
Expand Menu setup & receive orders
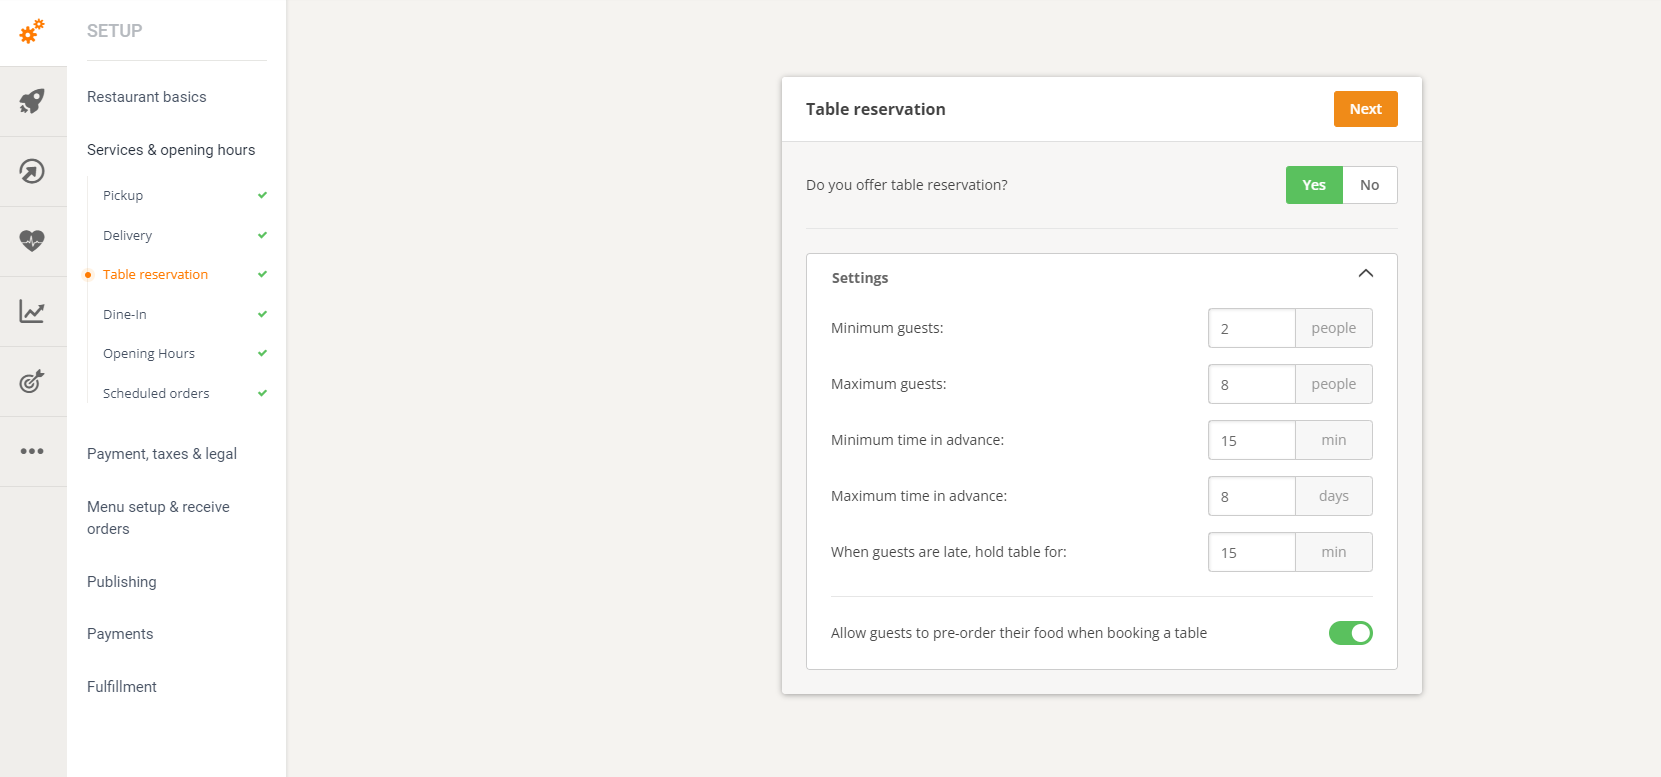[x=158, y=518]
